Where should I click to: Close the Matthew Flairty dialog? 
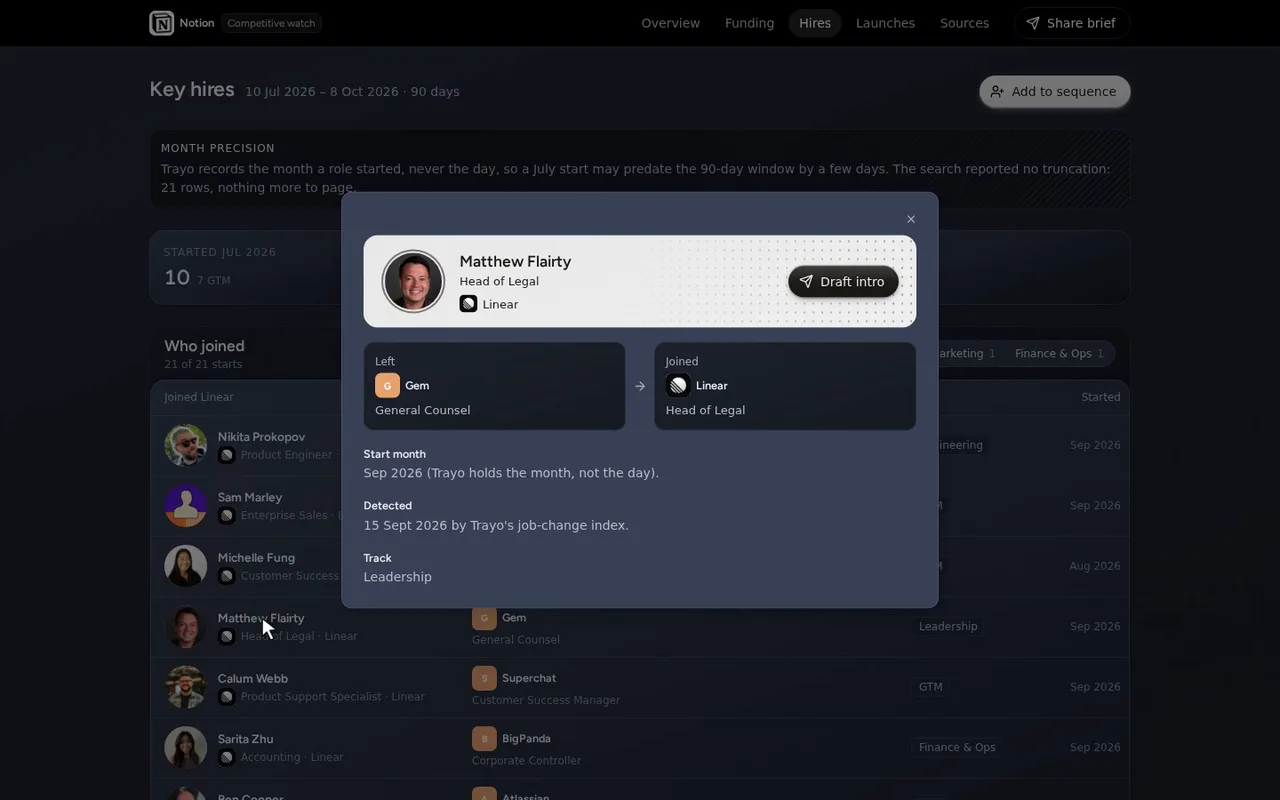pos(910,219)
